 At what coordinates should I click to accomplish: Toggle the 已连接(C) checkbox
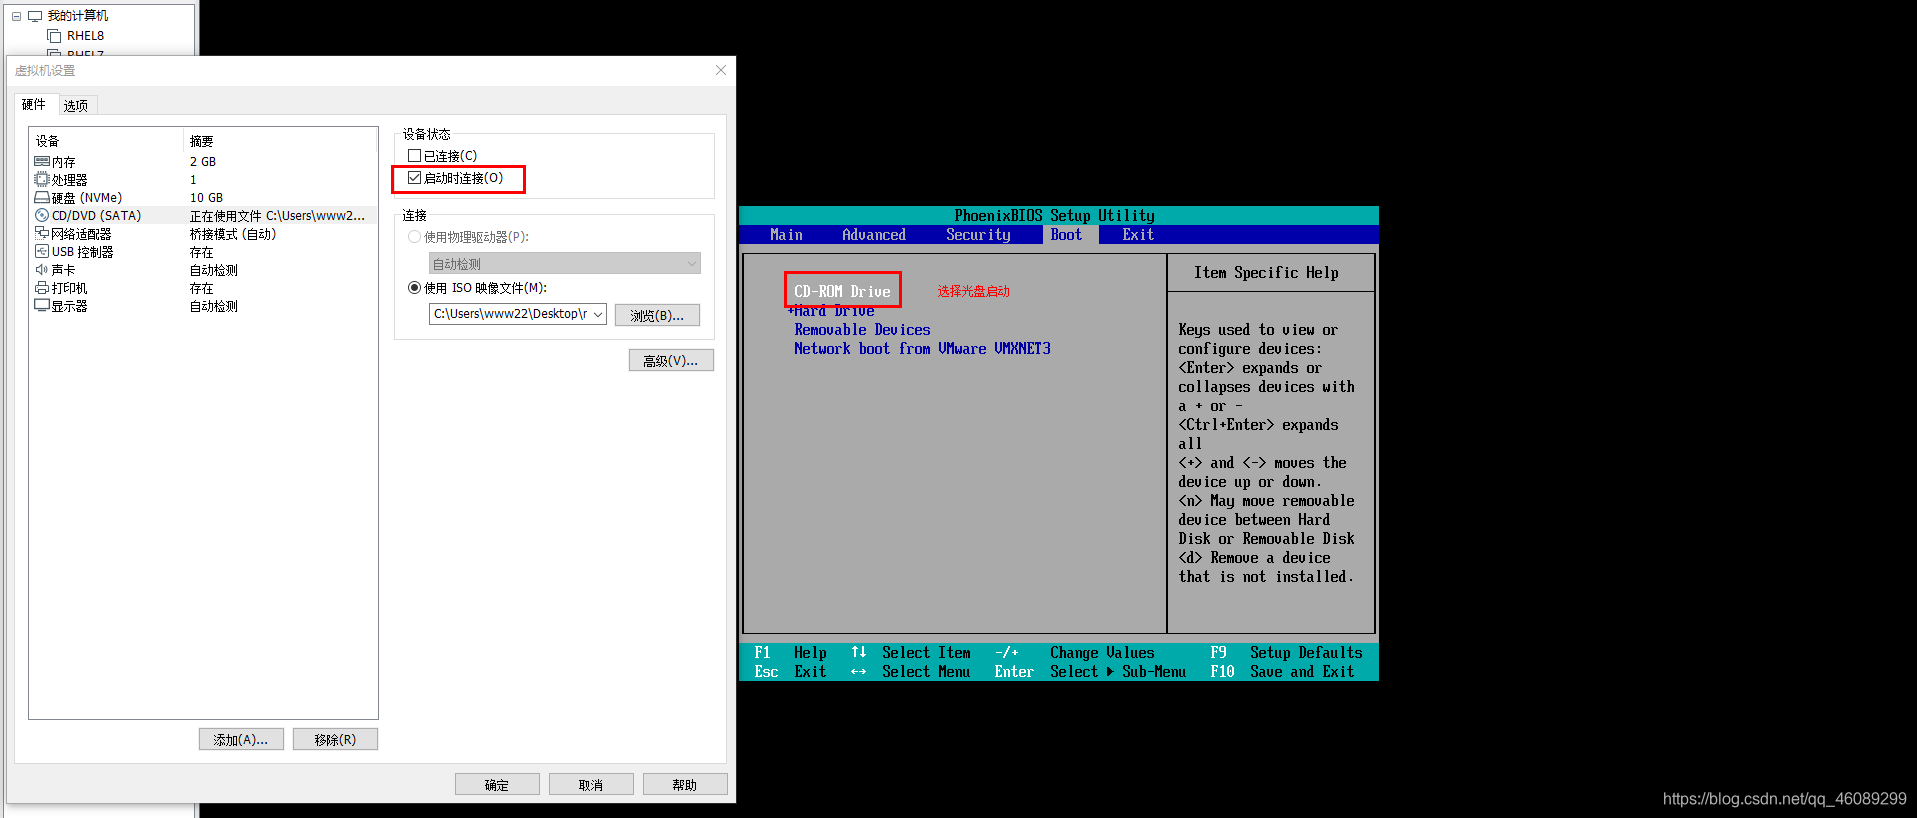pyautogui.click(x=414, y=155)
